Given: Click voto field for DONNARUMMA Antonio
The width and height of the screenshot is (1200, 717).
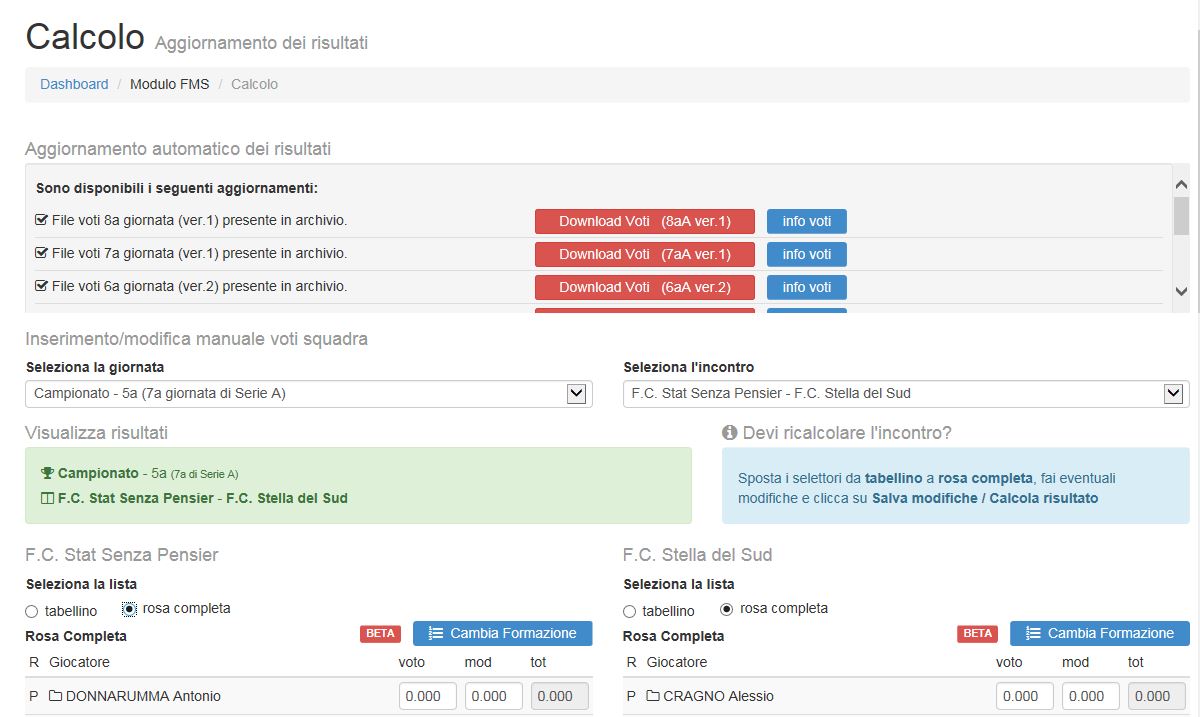Looking at the screenshot, I should click(427, 696).
